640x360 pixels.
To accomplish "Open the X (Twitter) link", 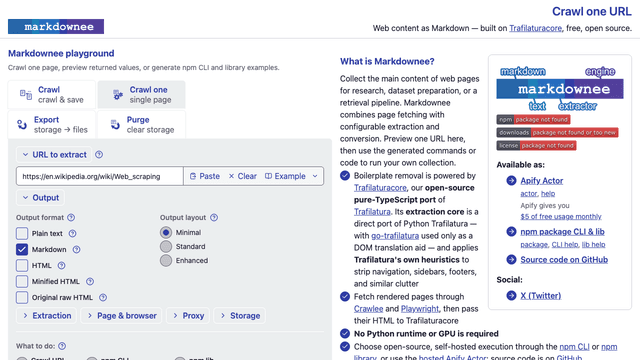I will point(540,296).
